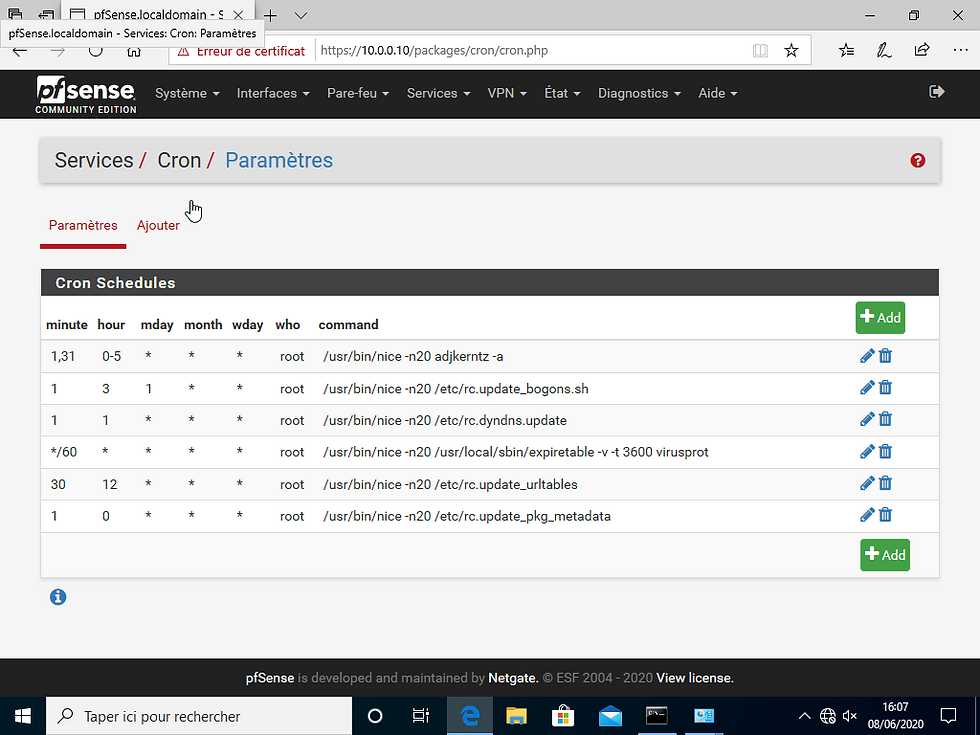
Task: Edit the expiretable virusprot cron entry
Action: 867,451
